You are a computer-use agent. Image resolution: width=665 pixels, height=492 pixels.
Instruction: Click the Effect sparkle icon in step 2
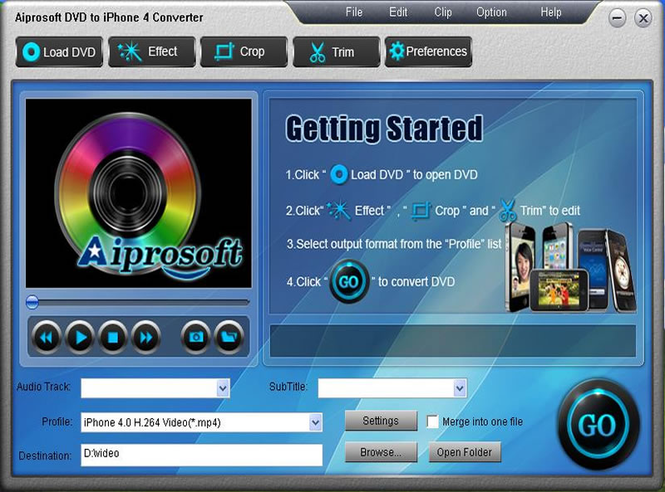pyautogui.click(x=339, y=211)
